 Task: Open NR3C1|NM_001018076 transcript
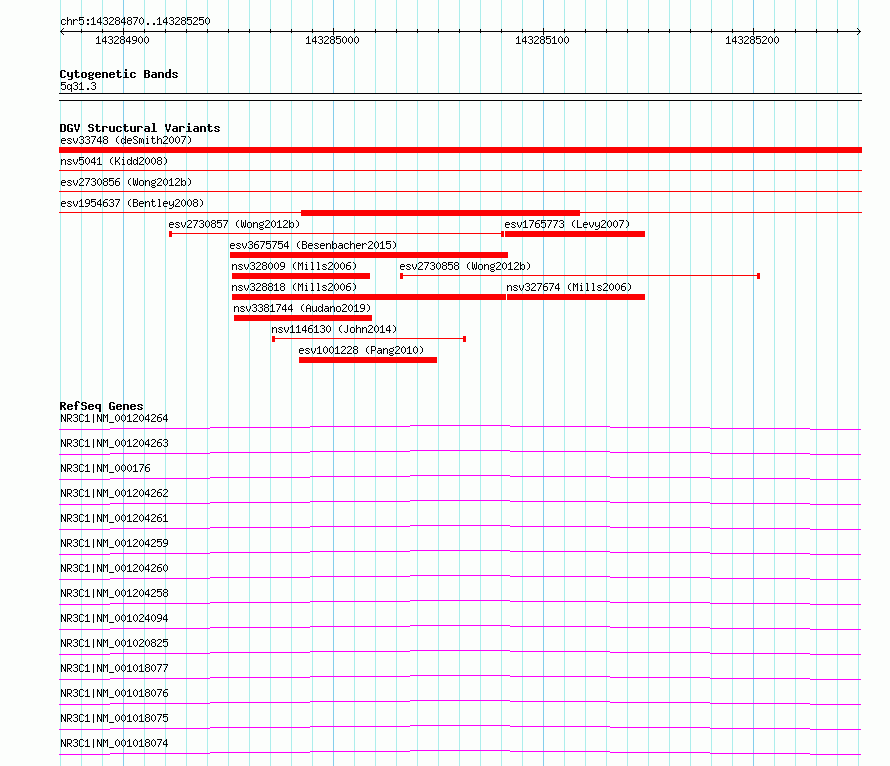(114, 693)
